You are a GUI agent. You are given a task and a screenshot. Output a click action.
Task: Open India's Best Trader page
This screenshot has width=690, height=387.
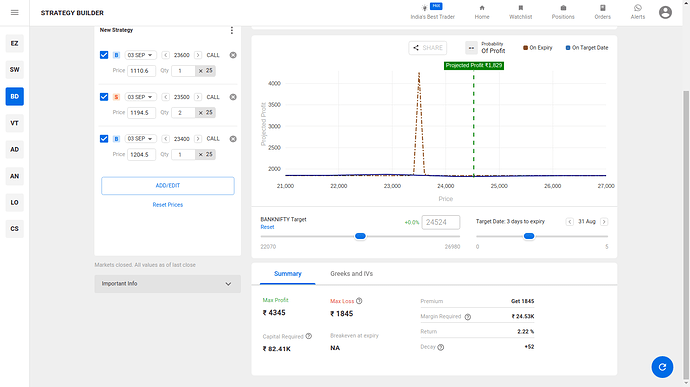[x=433, y=12]
